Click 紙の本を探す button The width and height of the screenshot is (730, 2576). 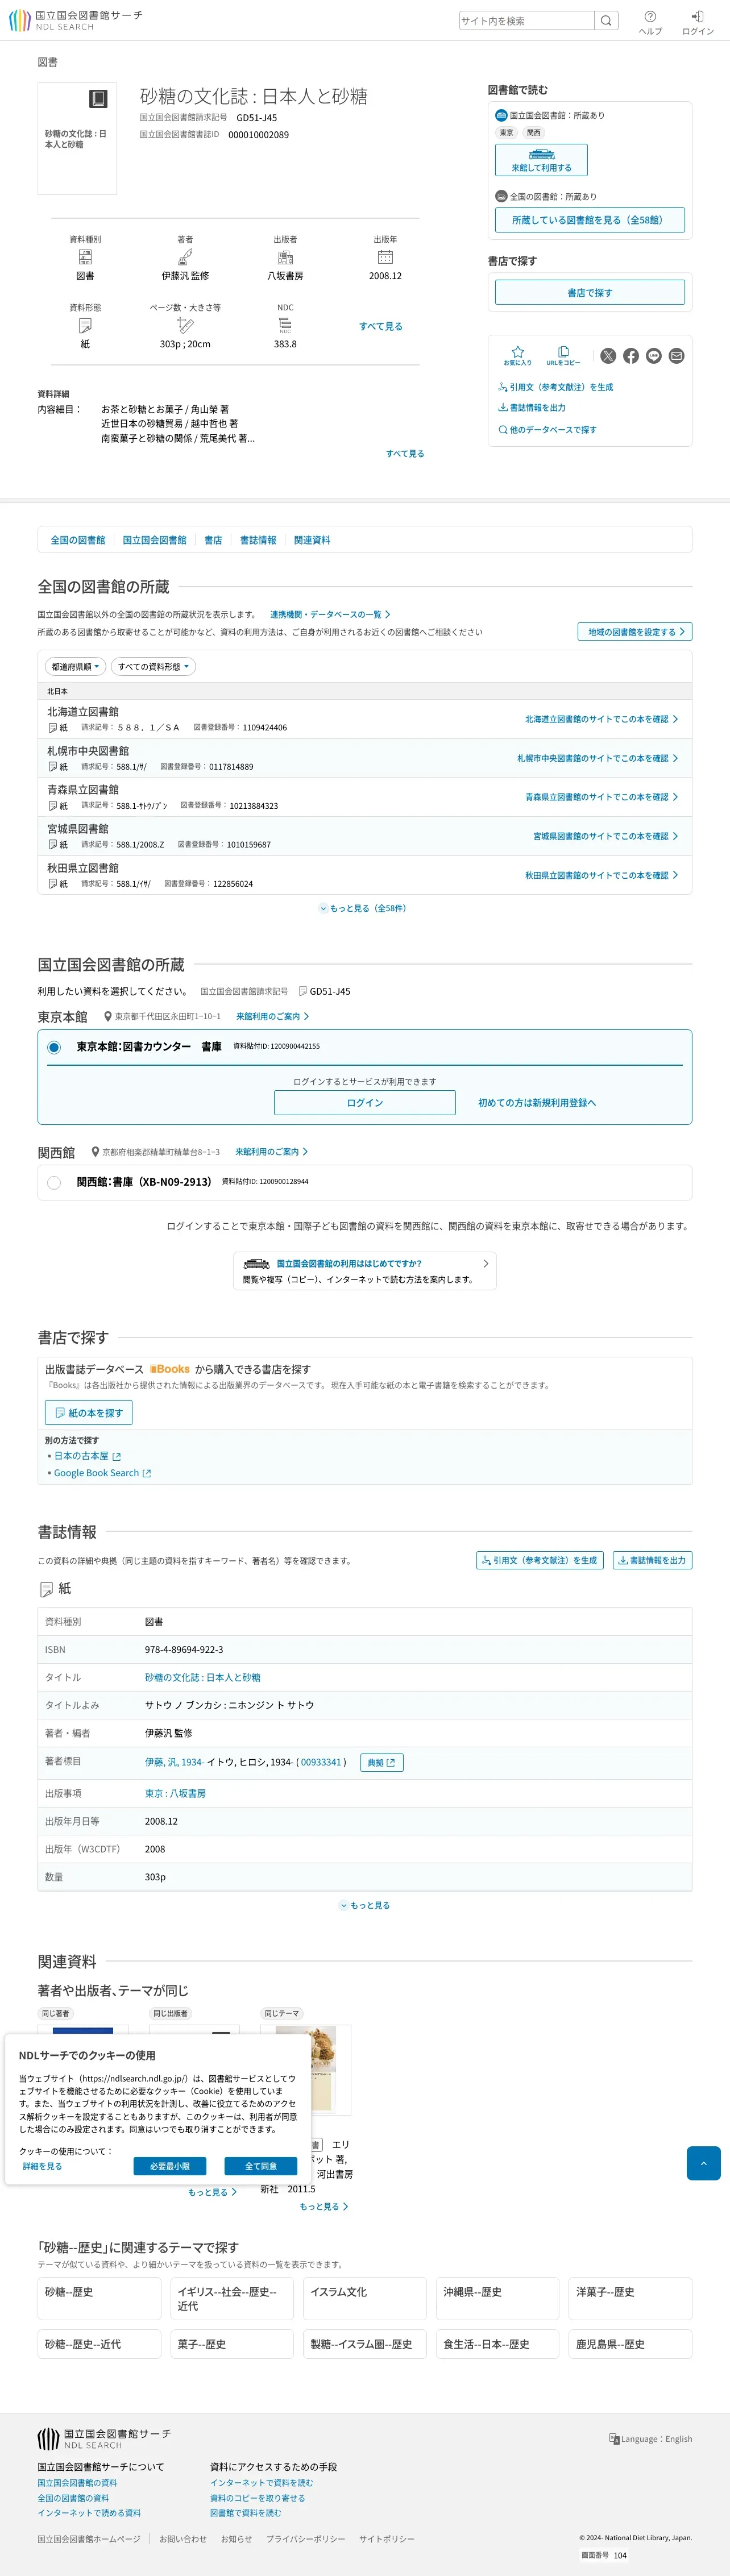(89, 1412)
